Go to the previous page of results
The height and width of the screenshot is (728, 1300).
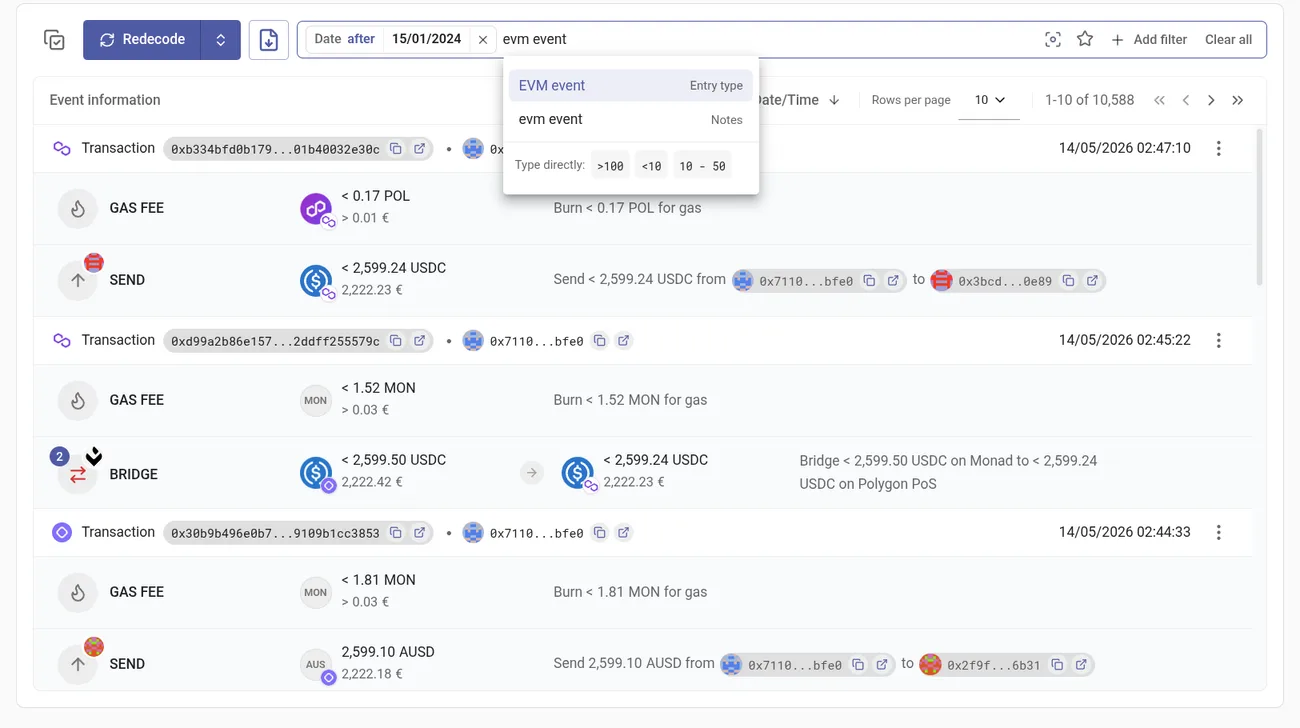coord(1186,100)
